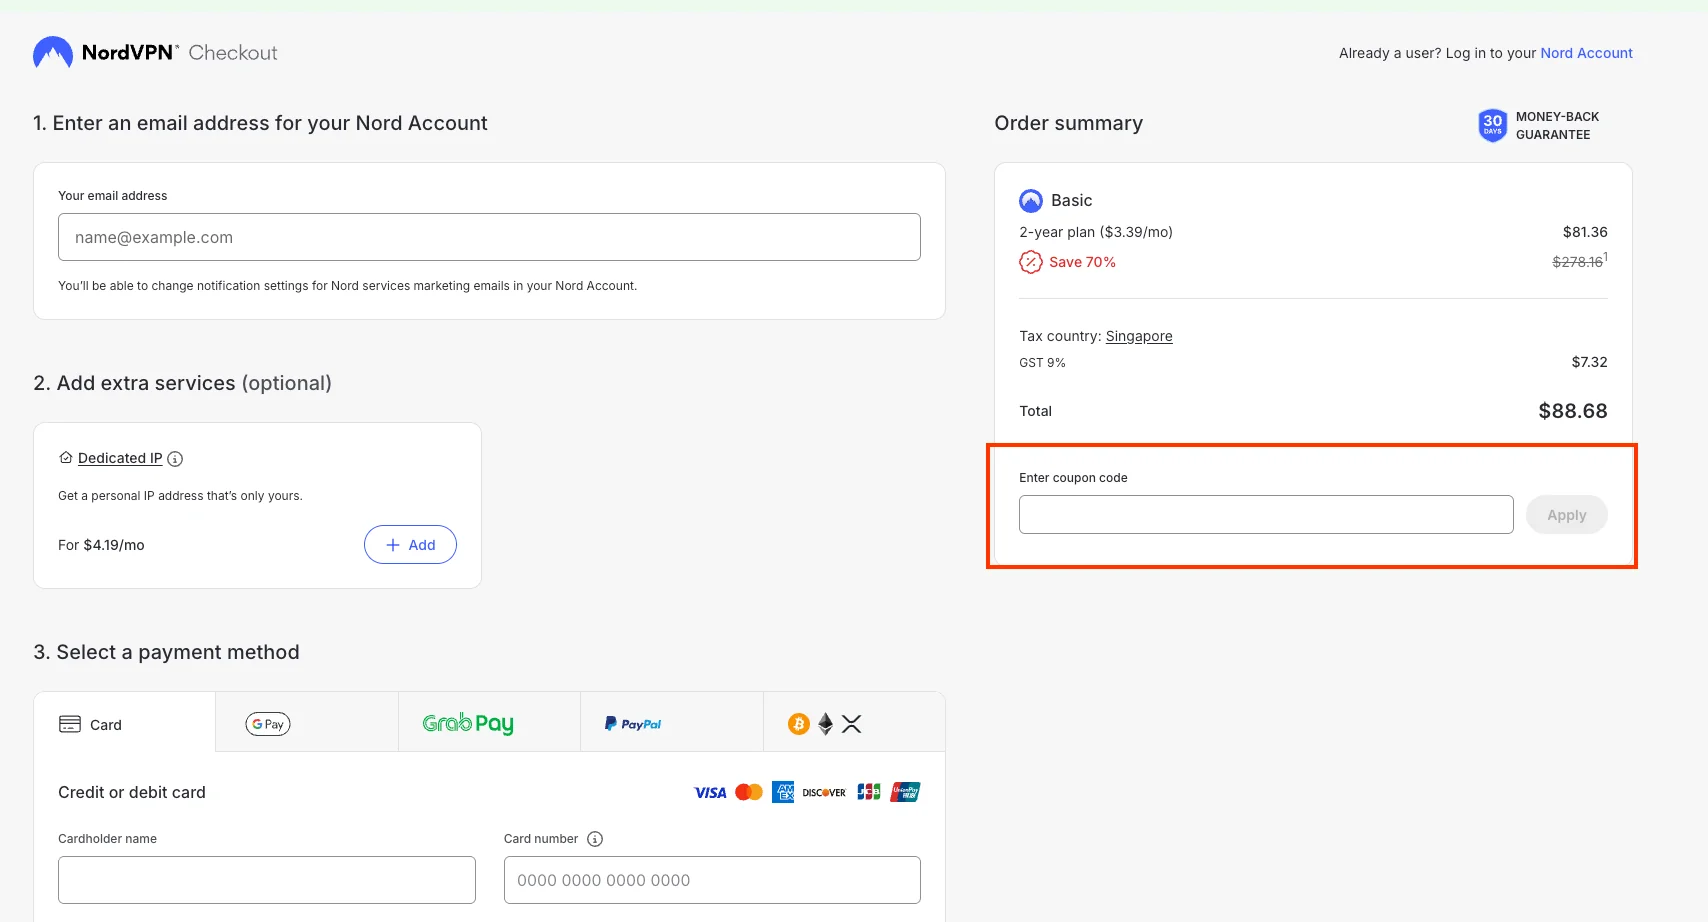This screenshot has width=1708, height=922.
Task: Click the Basic plan logo icon
Action: pos(1031,201)
